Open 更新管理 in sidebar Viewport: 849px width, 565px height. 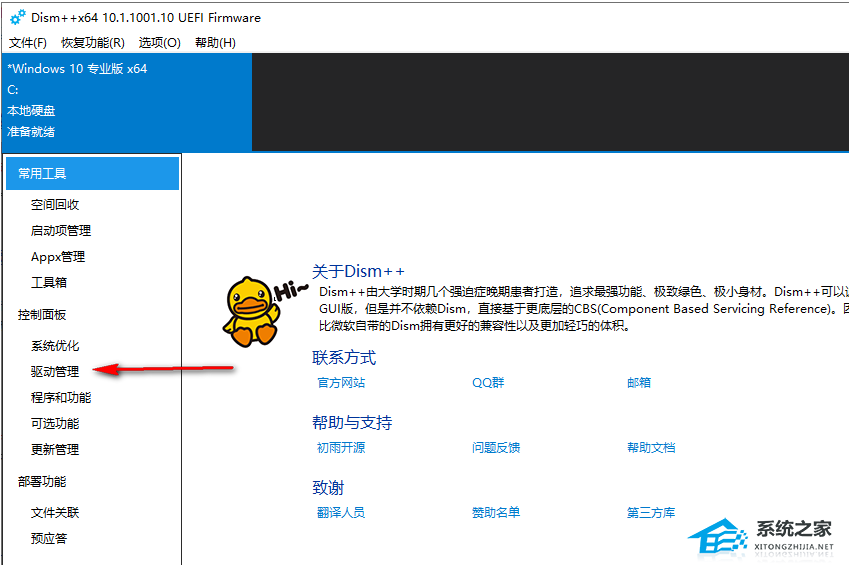click(x=55, y=450)
